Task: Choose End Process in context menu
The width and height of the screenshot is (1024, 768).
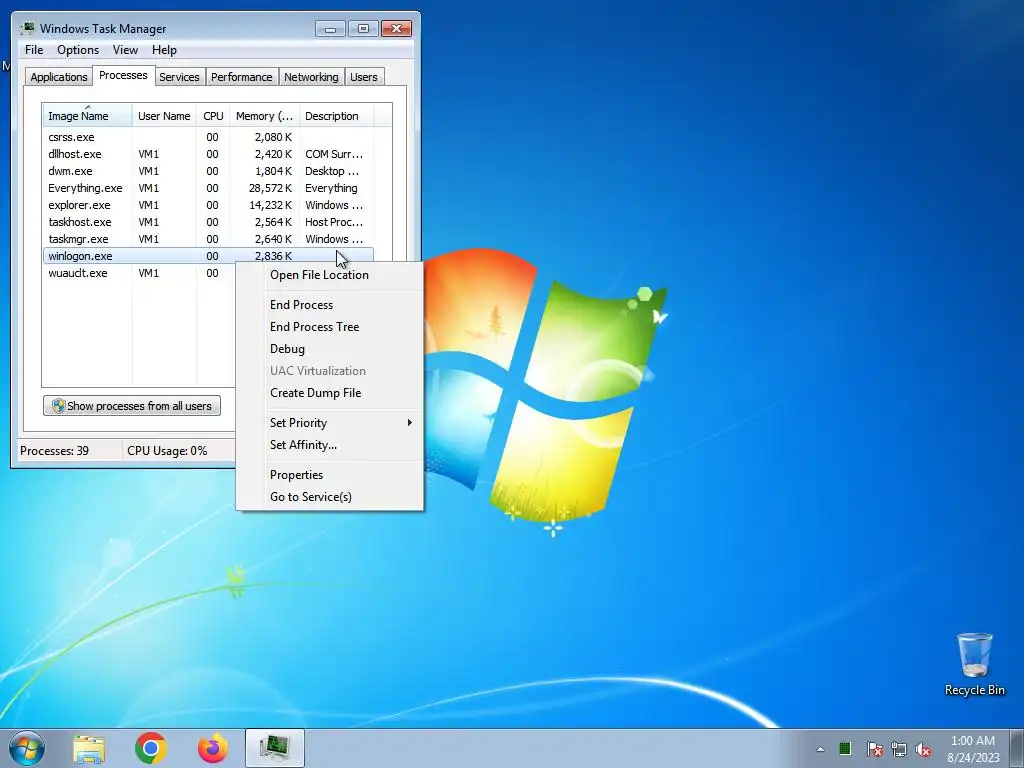Action: (x=329, y=305)
